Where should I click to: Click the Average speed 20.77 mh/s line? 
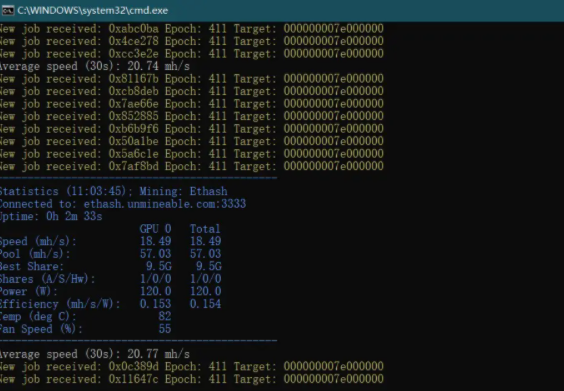94,354
